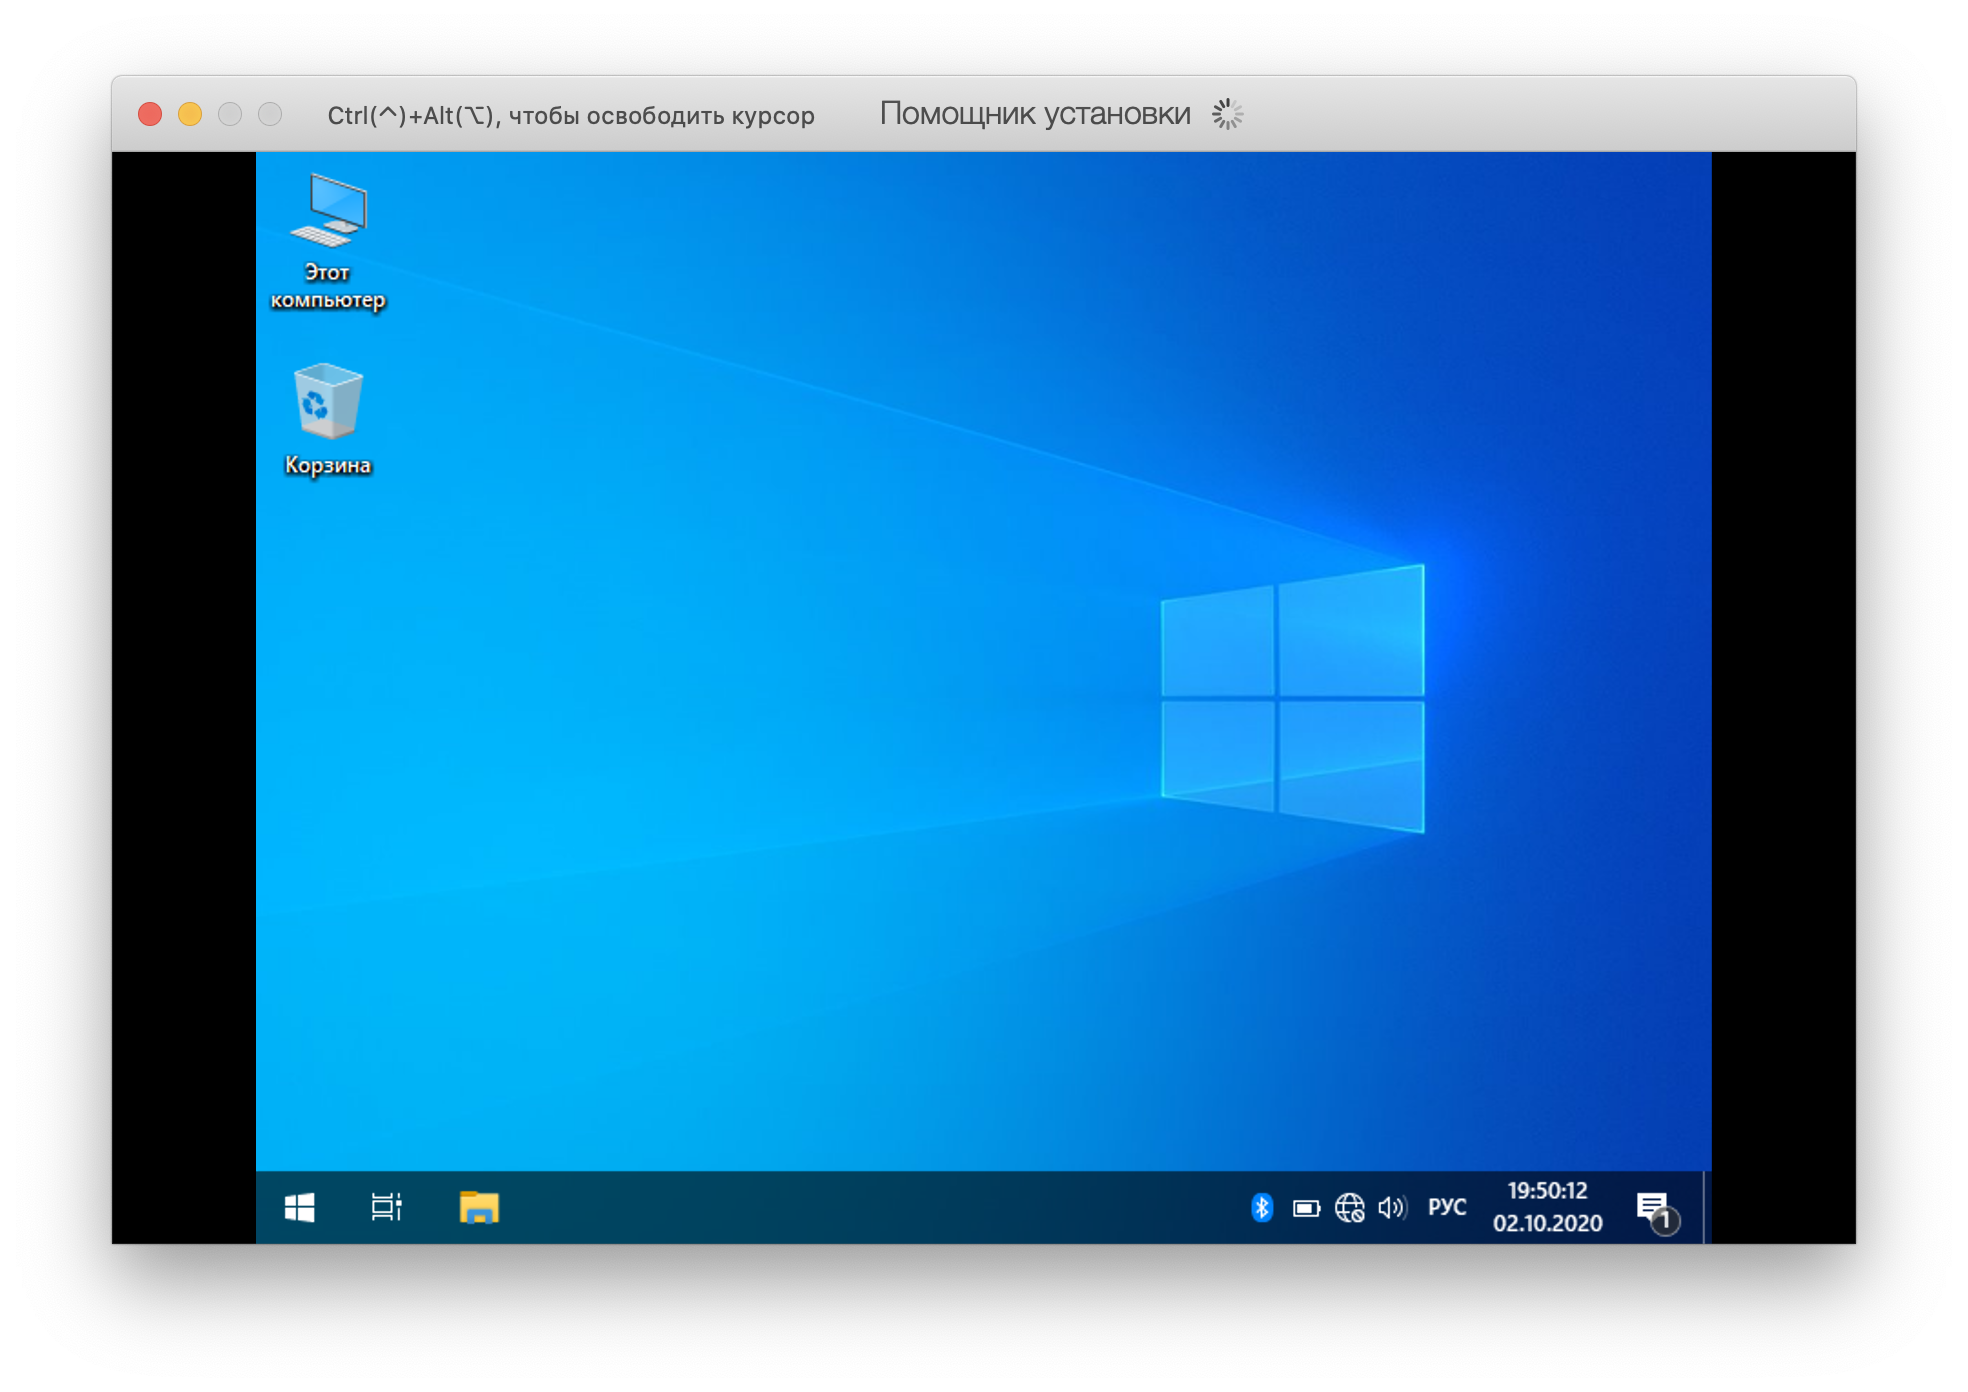Open network settings globe icon
This screenshot has width=1968, height=1392.
1350,1208
